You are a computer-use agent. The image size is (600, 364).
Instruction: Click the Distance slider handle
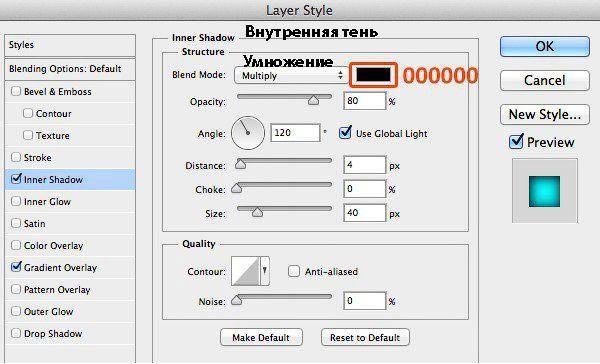240,164
